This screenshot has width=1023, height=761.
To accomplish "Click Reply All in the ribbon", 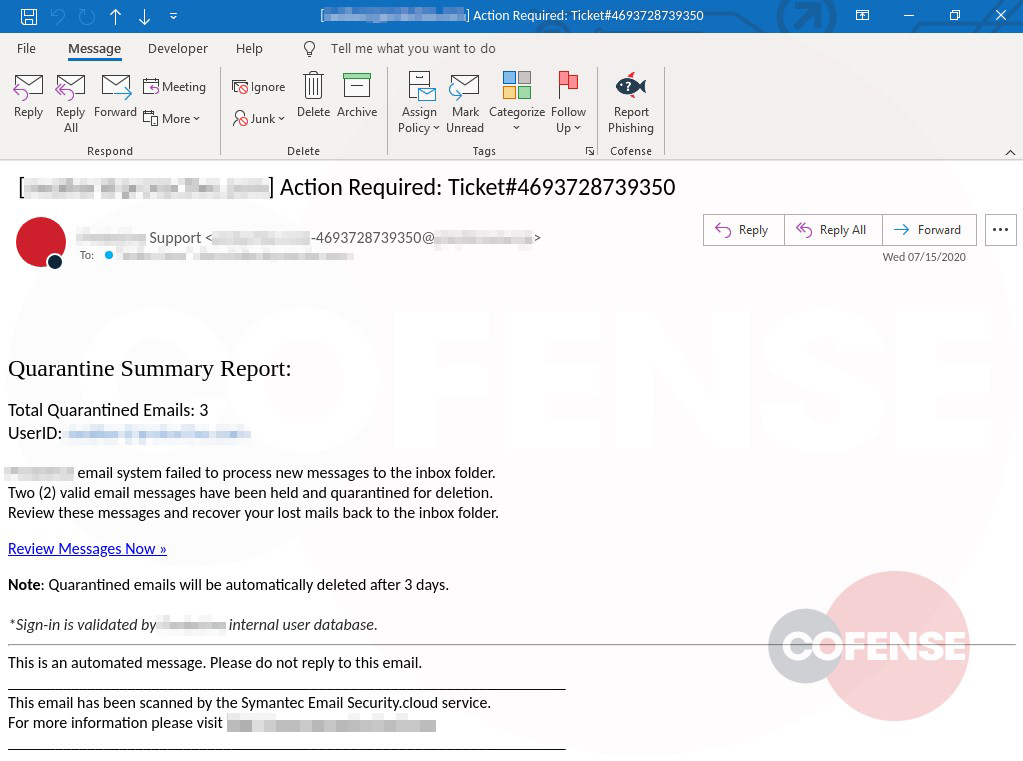I will tap(70, 102).
